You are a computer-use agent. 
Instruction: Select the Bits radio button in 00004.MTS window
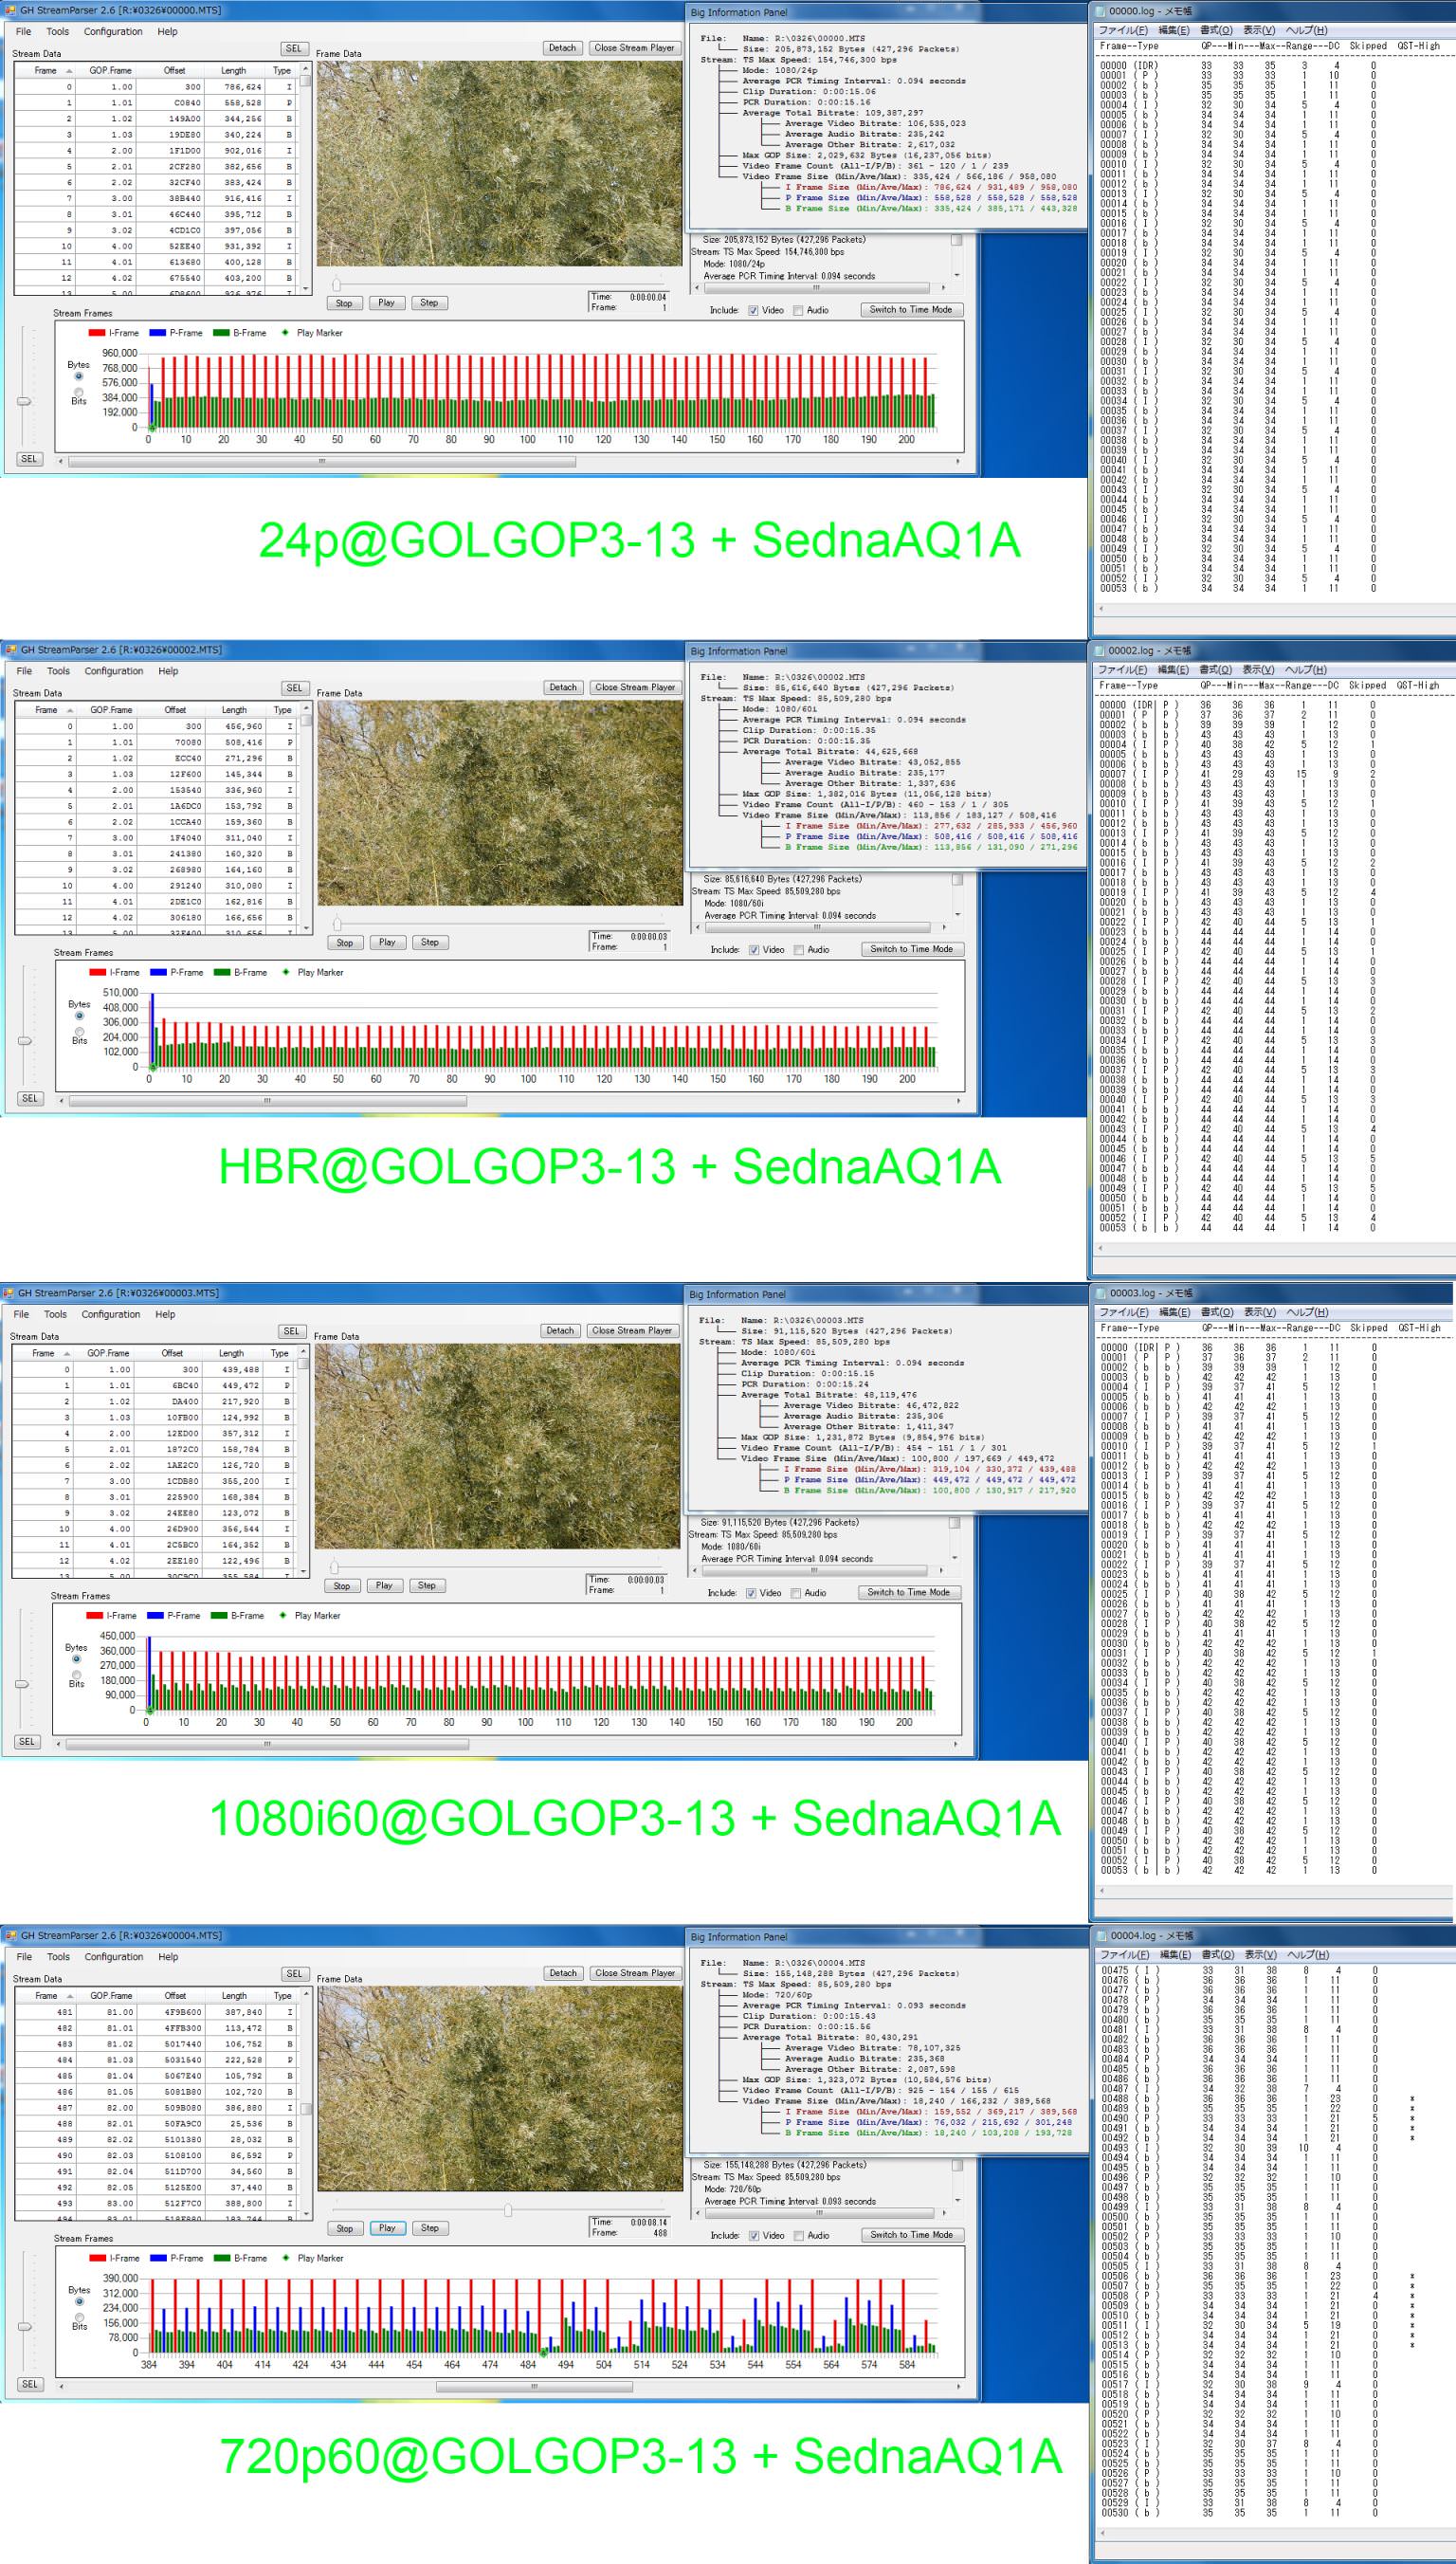coord(79,2317)
